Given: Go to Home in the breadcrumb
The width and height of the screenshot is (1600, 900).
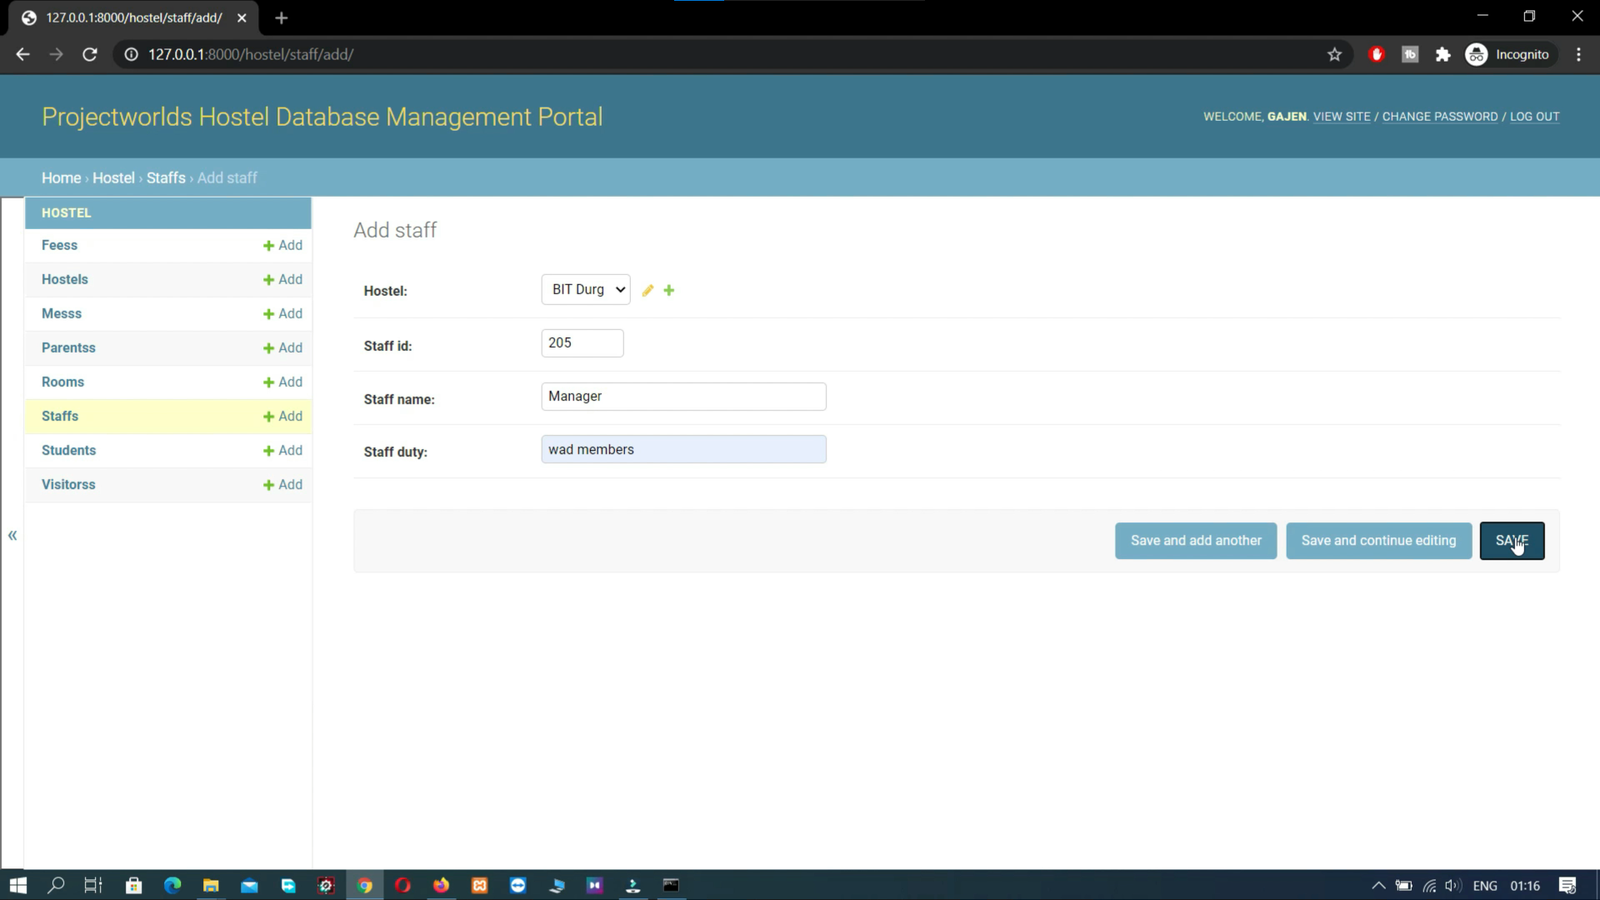Looking at the screenshot, I should click(61, 178).
